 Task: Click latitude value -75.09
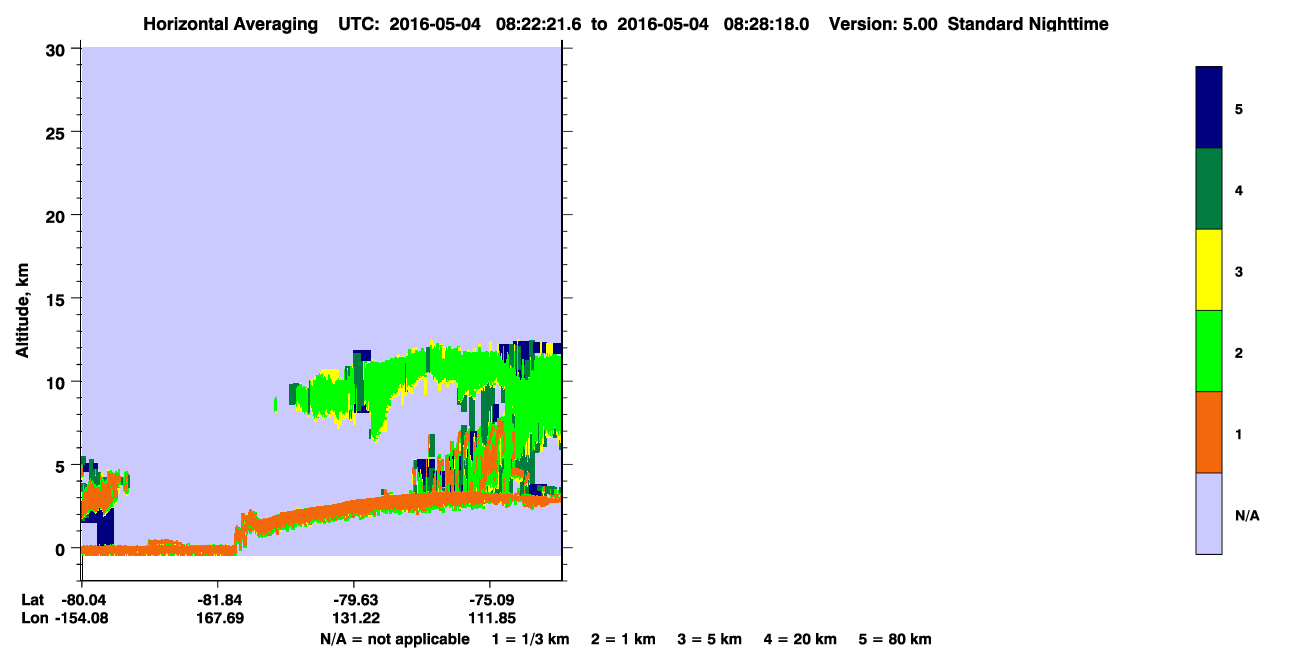click(x=491, y=599)
